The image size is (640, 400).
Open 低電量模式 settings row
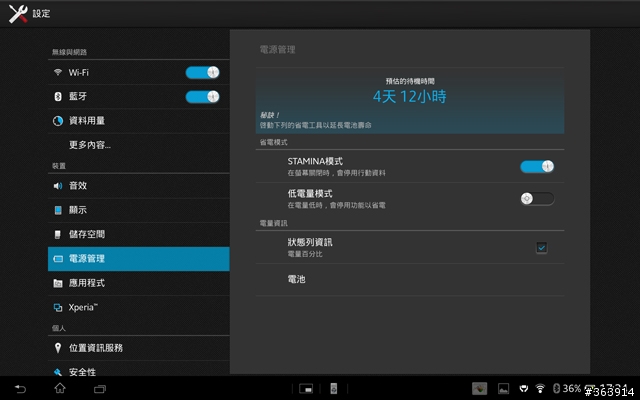[x=410, y=199]
